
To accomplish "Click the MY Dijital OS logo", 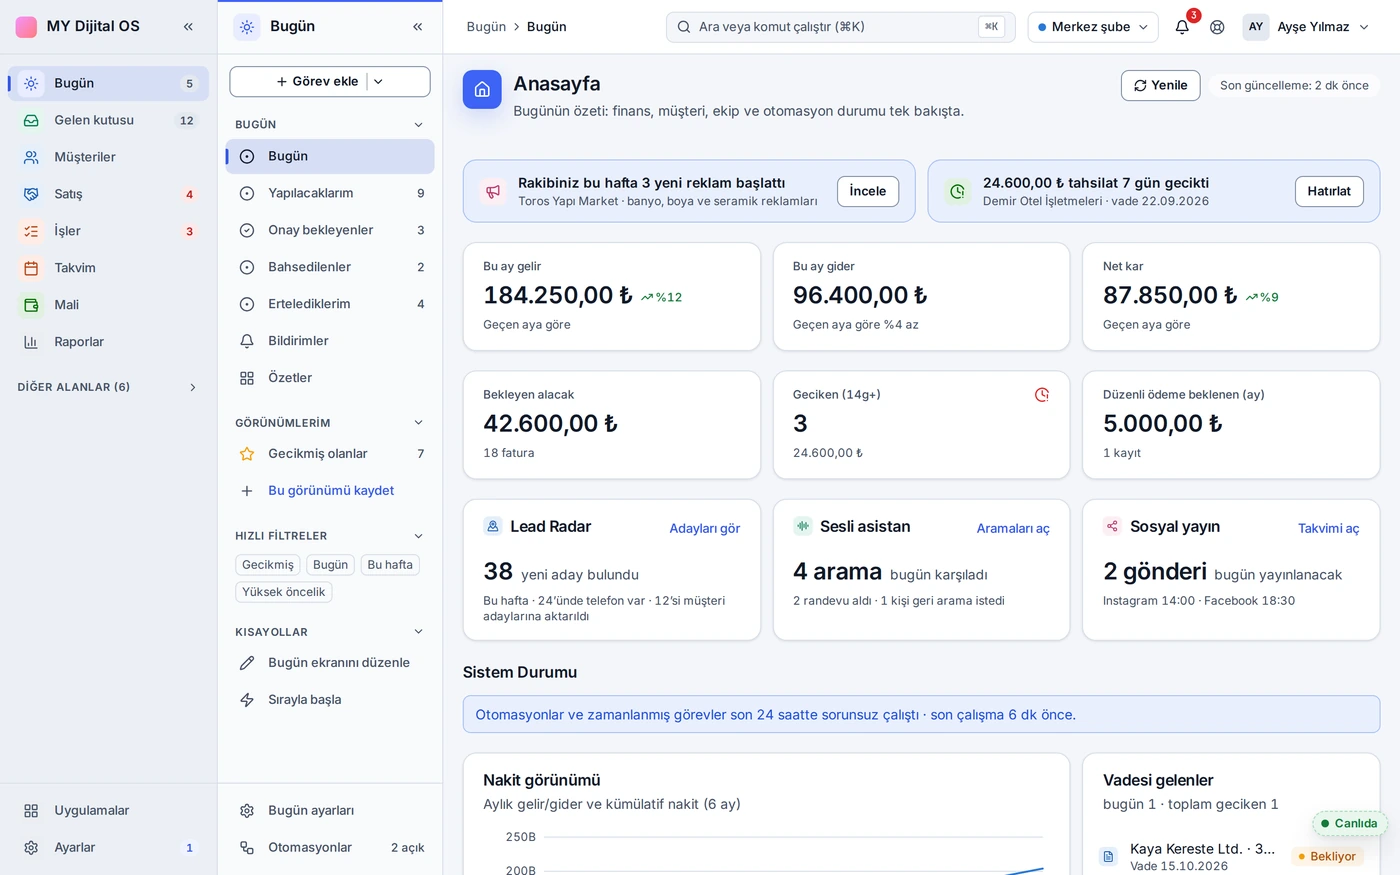I will pyautogui.click(x=27, y=27).
